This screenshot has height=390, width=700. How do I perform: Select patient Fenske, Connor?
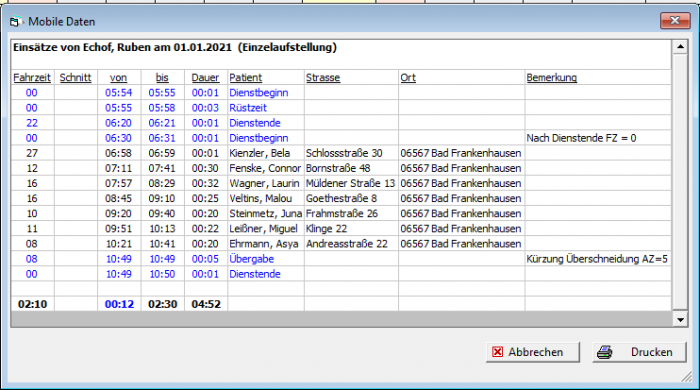[265, 168]
